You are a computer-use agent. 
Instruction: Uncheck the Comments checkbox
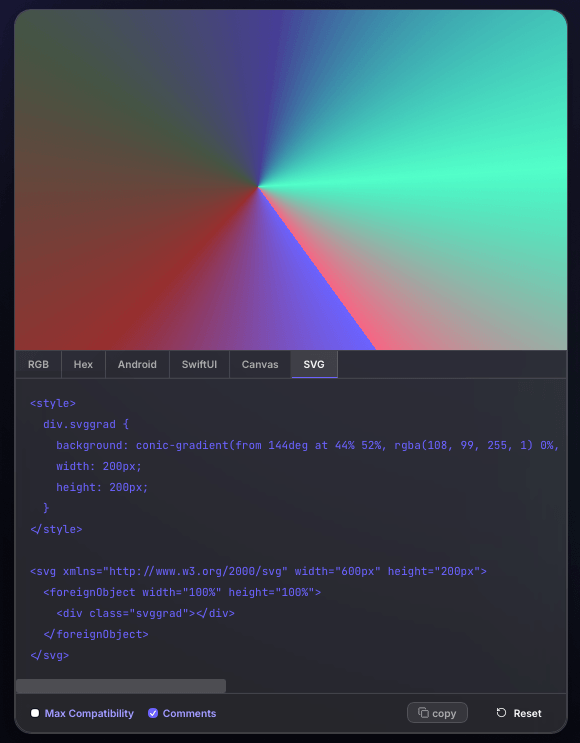pos(153,713)
